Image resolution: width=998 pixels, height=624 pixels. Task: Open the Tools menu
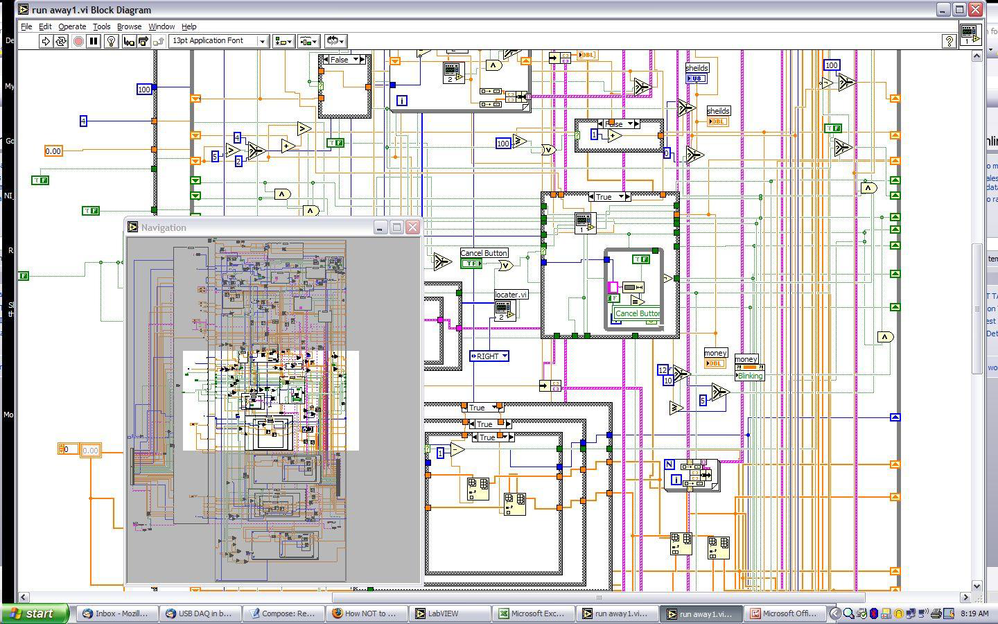pyautogui.click(x=102, y=26)
